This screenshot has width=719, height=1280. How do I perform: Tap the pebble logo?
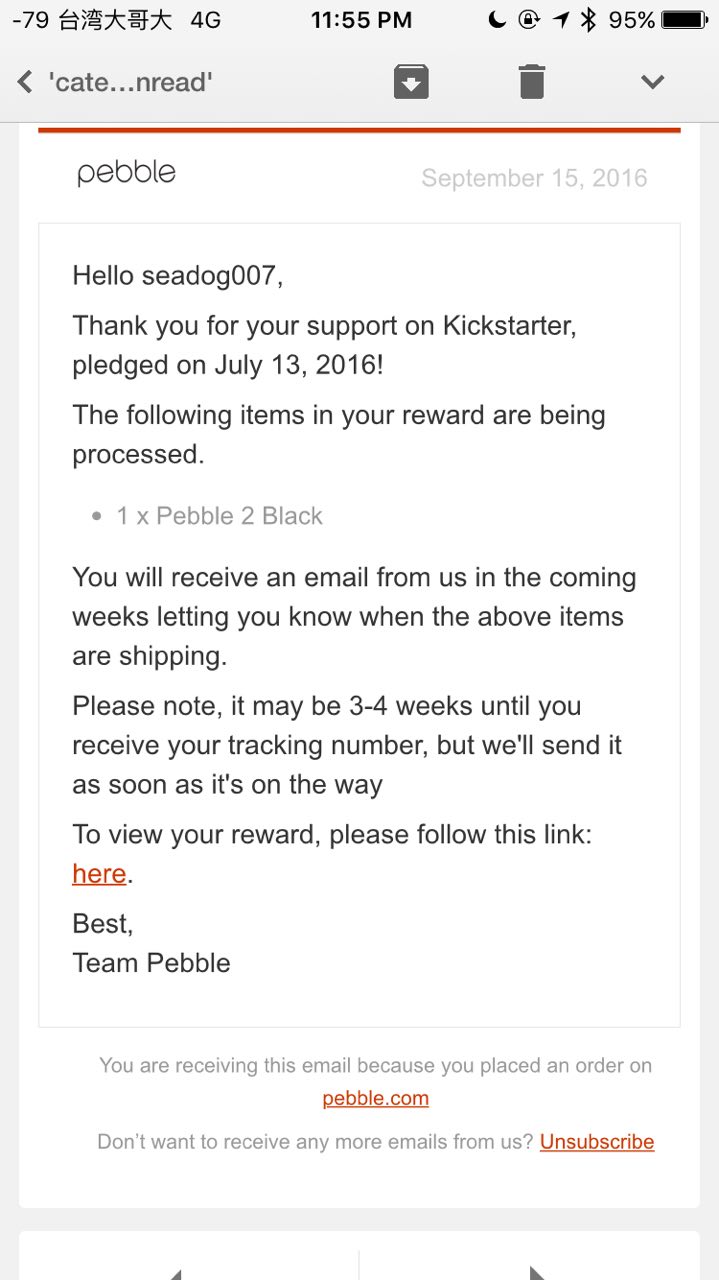coord(126,173)
